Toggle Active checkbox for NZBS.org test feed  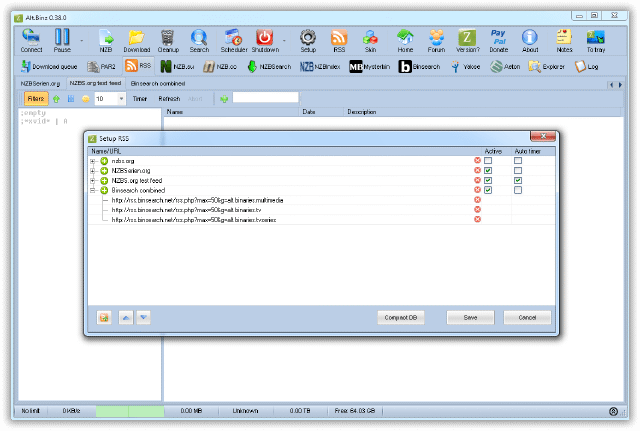click(488, 180)
